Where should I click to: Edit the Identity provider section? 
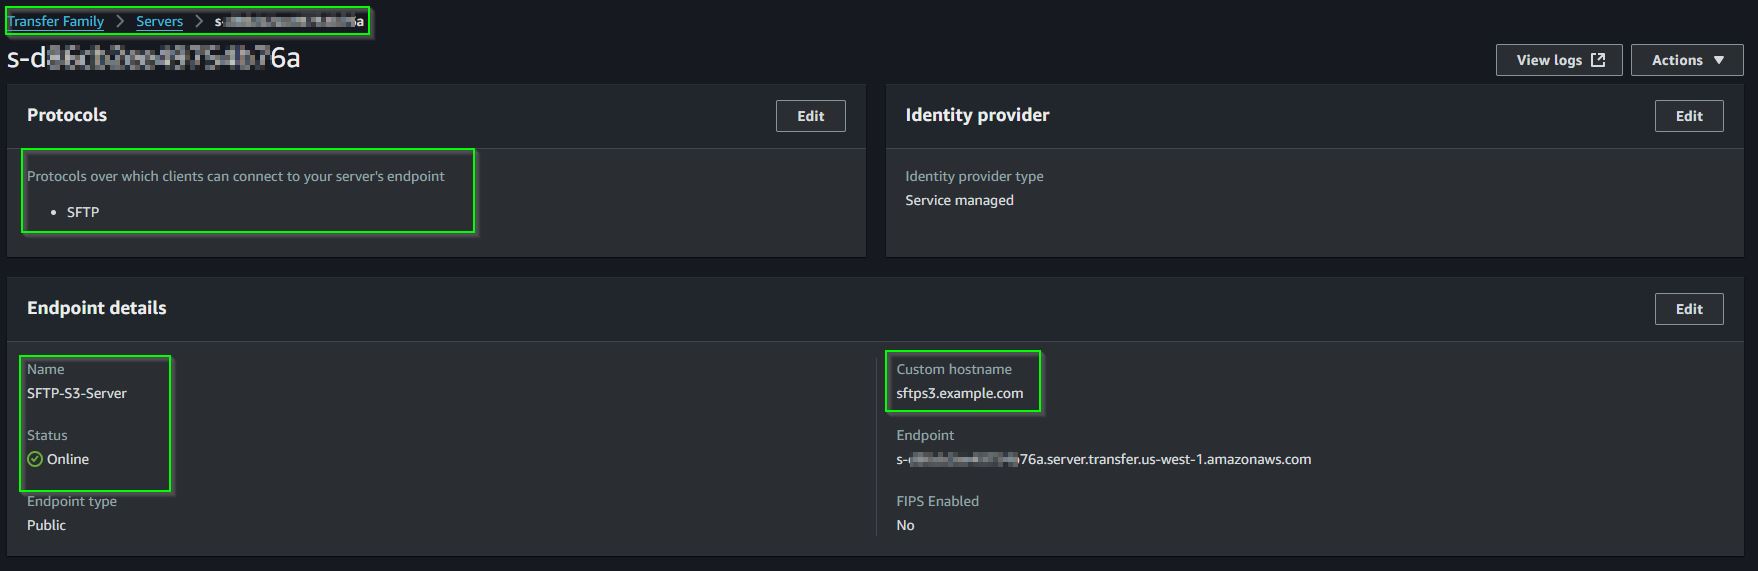[x=1689, y=116]
